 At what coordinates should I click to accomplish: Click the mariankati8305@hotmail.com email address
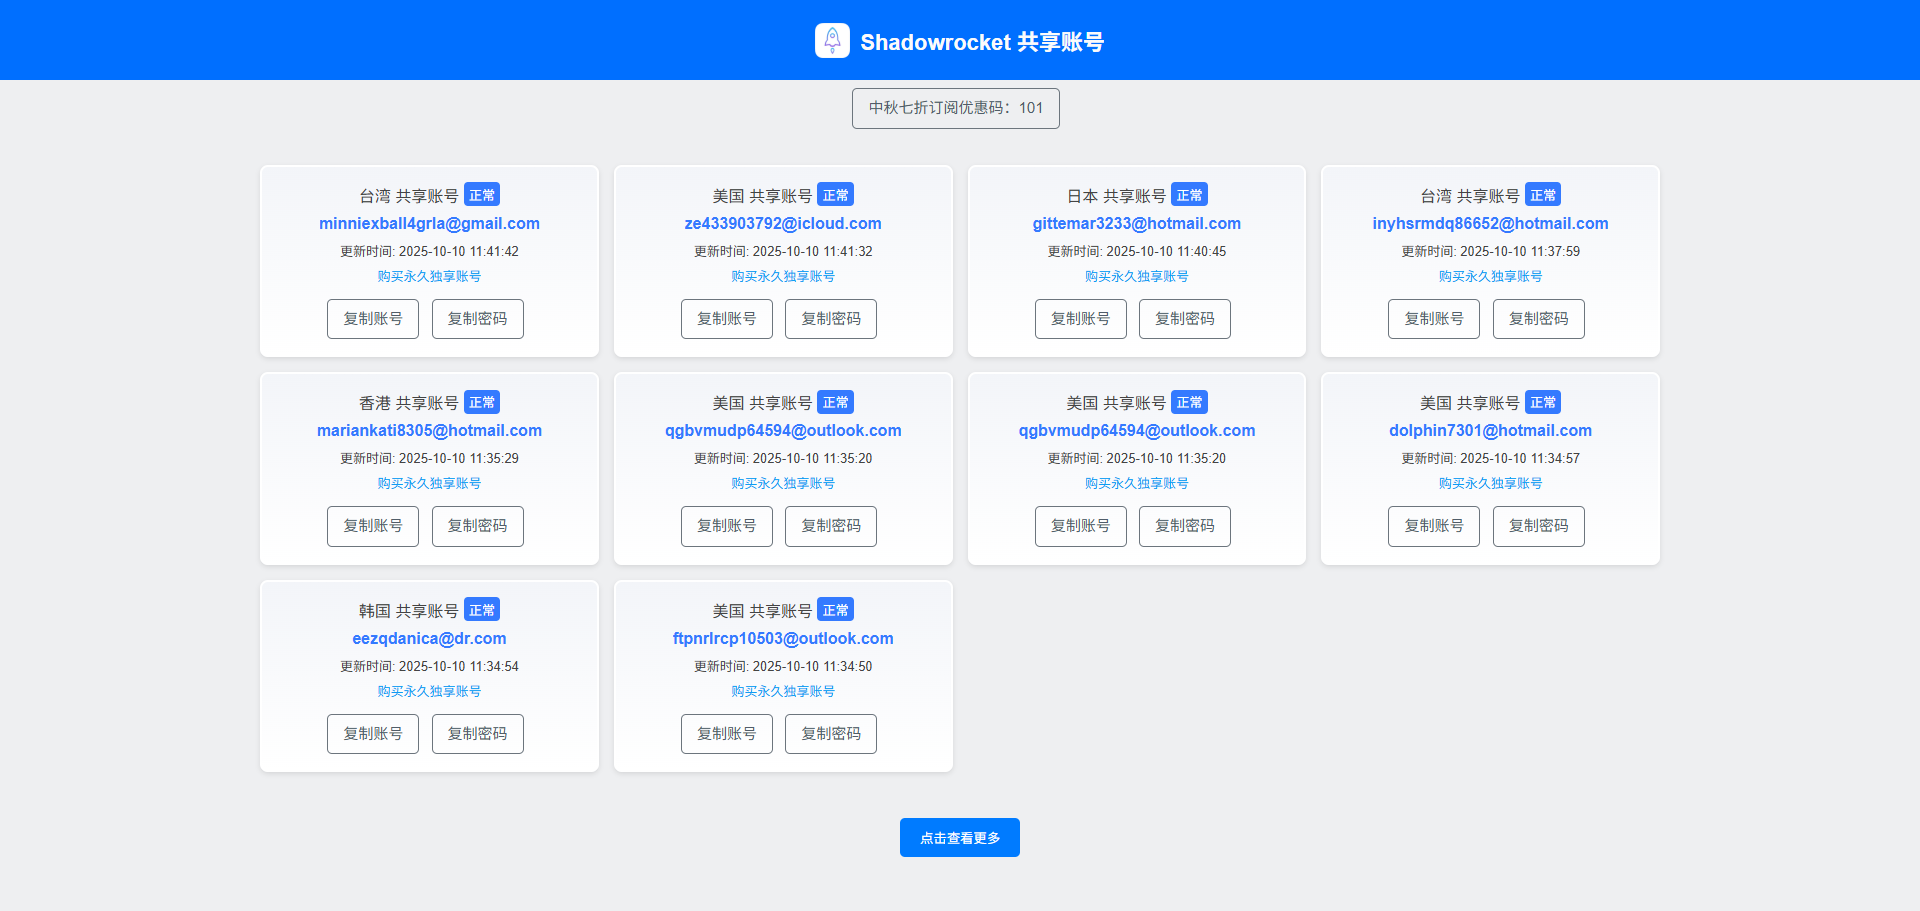(429, 431)
